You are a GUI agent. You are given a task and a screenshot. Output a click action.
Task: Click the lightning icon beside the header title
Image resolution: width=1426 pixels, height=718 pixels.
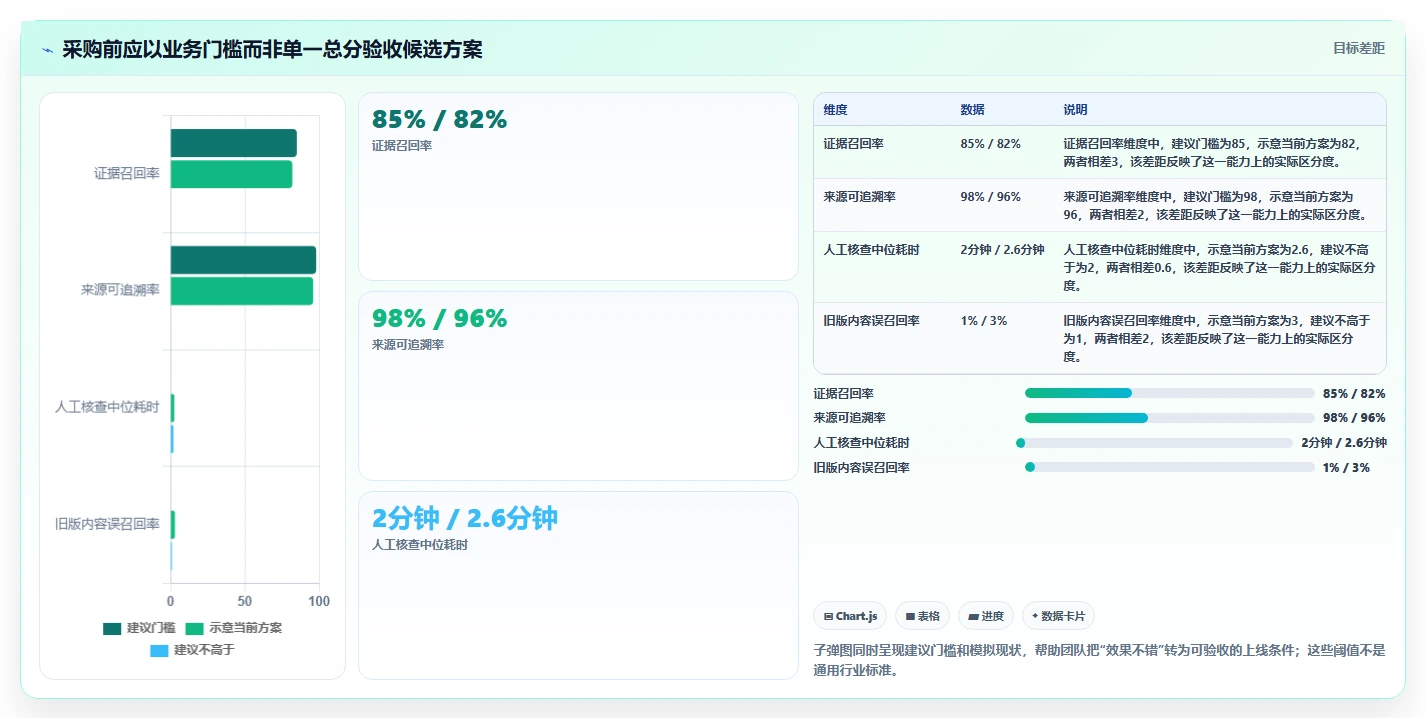pos(47,50)
